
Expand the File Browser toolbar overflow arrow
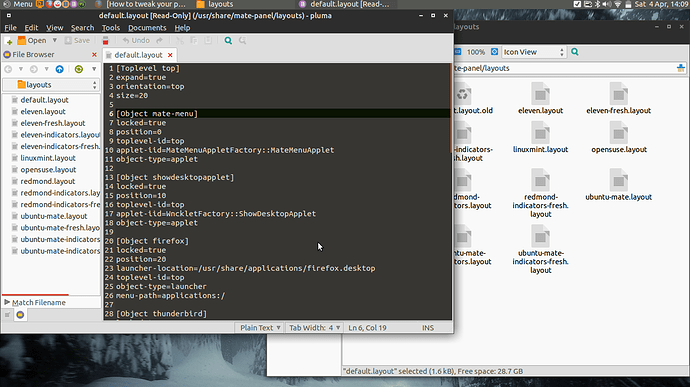(94, 69)
